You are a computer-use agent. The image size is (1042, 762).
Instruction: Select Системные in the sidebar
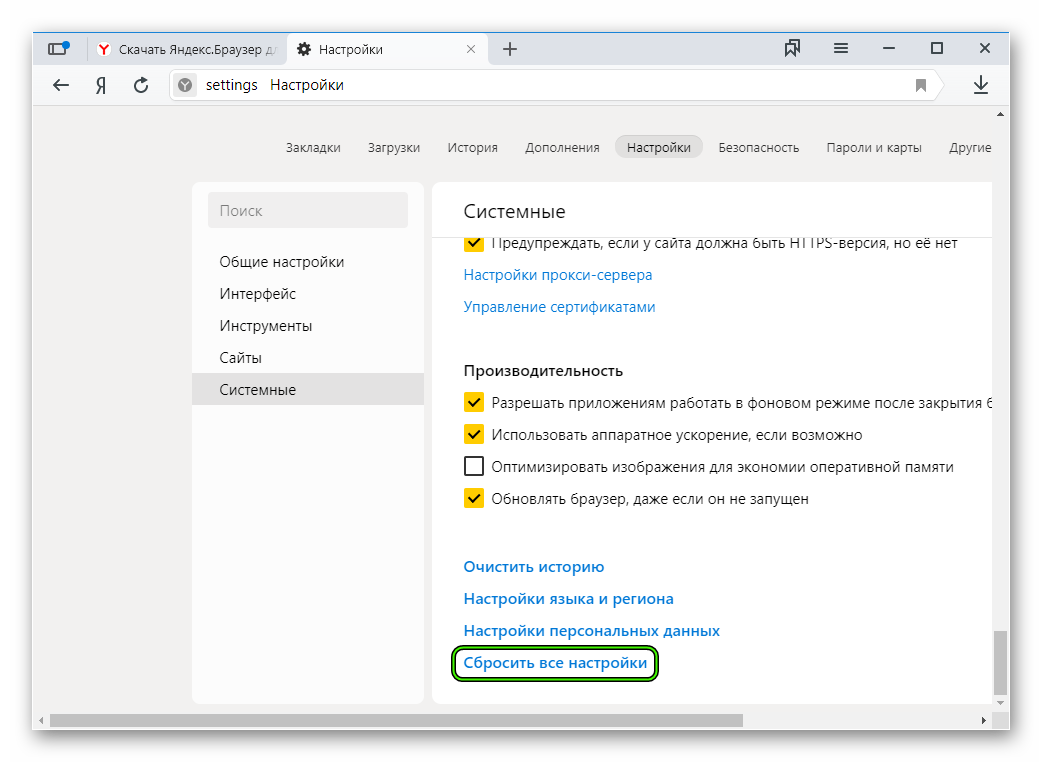click(x=308, y=389)
